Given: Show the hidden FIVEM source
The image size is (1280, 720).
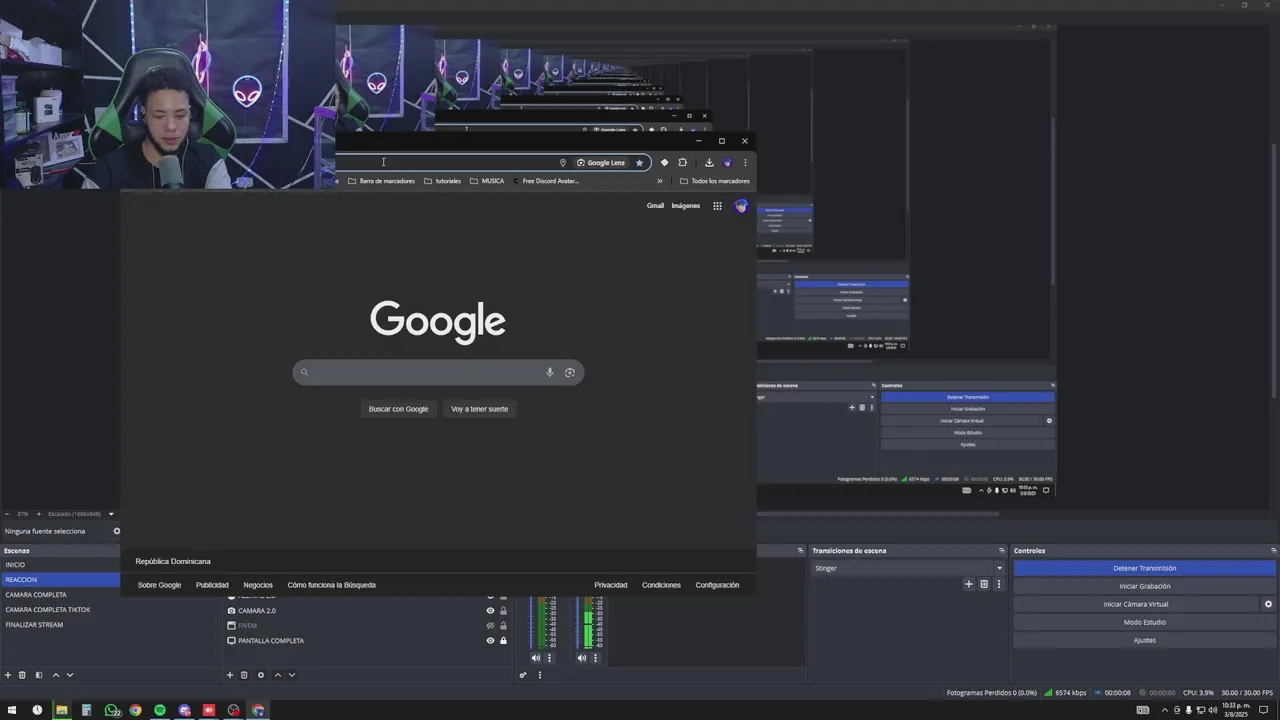Looking at the screenshot, I should coord(490,625).
